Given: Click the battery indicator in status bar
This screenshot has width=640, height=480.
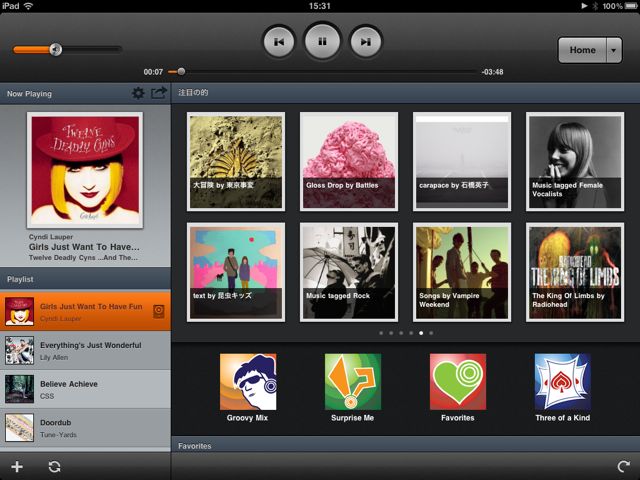Looking at the screenshot, I should tap(631, 6).
